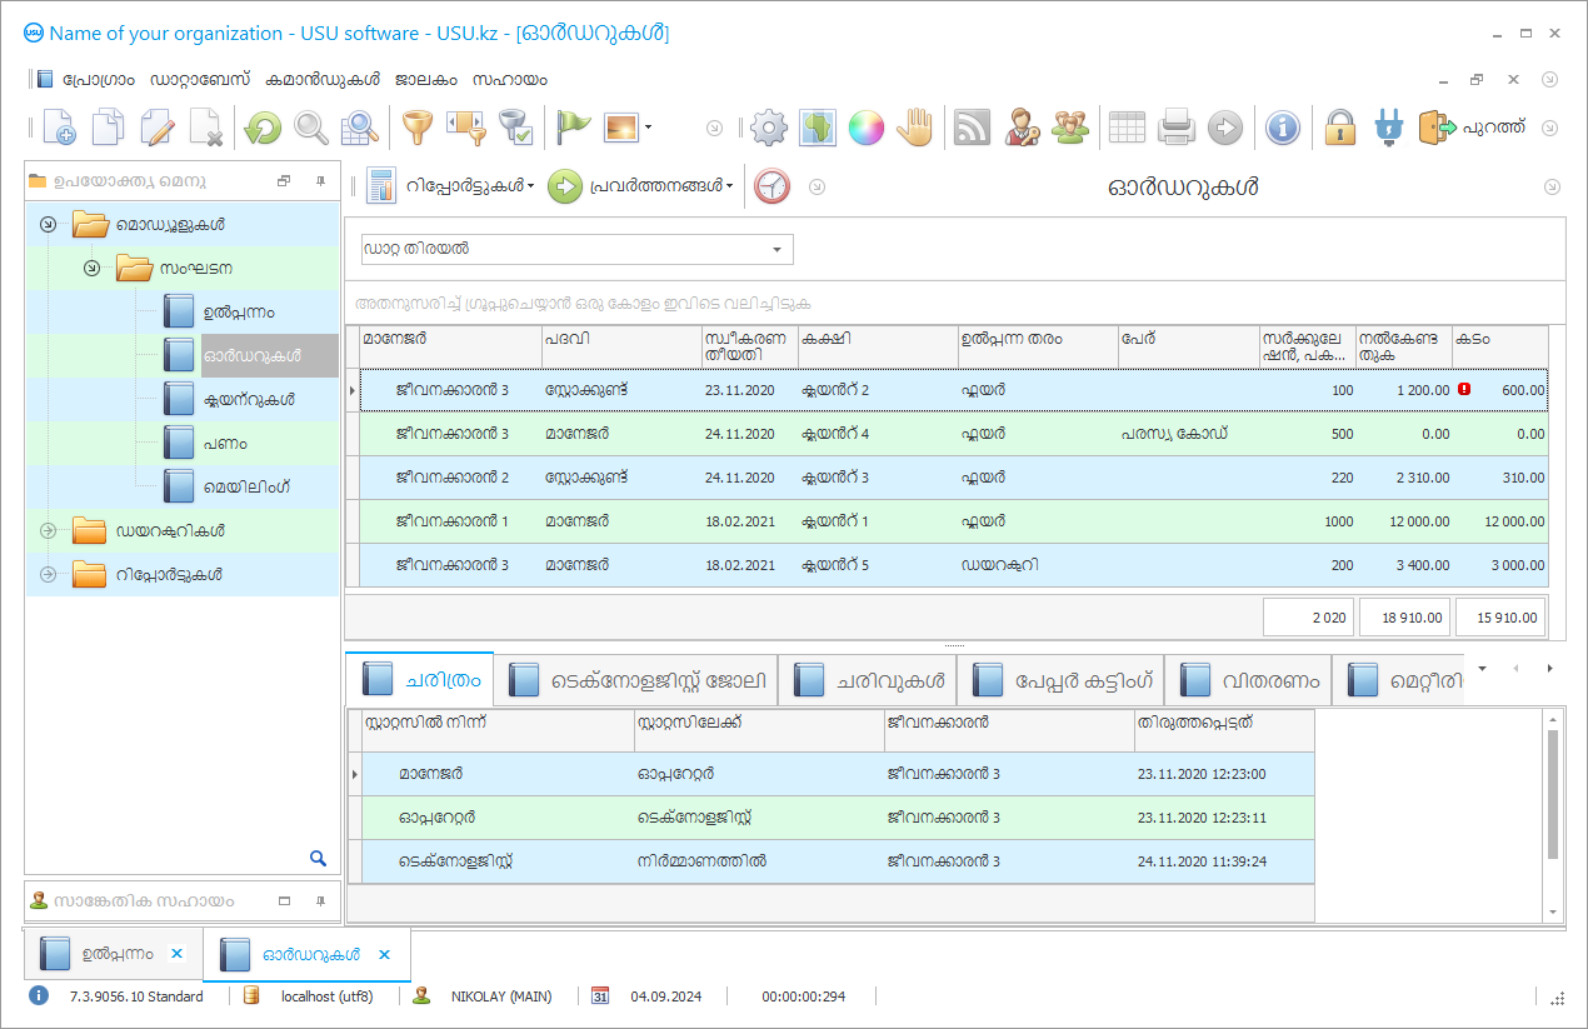Sort by the മാനേജർ column header
This screenshot has width=1588, height=1029.
point(451,346)
